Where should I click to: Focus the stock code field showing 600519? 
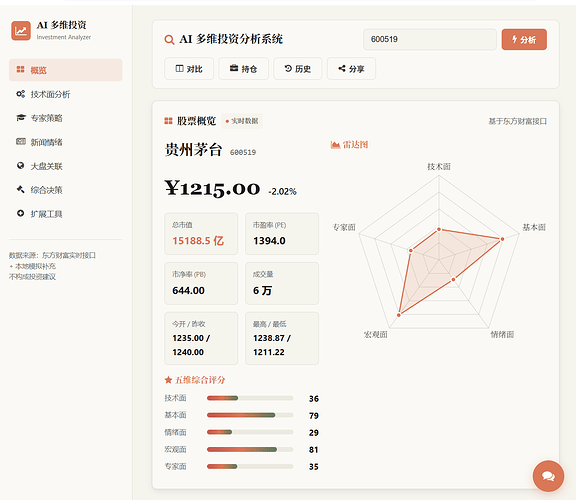pyautogui.click(x=430, y=39)
